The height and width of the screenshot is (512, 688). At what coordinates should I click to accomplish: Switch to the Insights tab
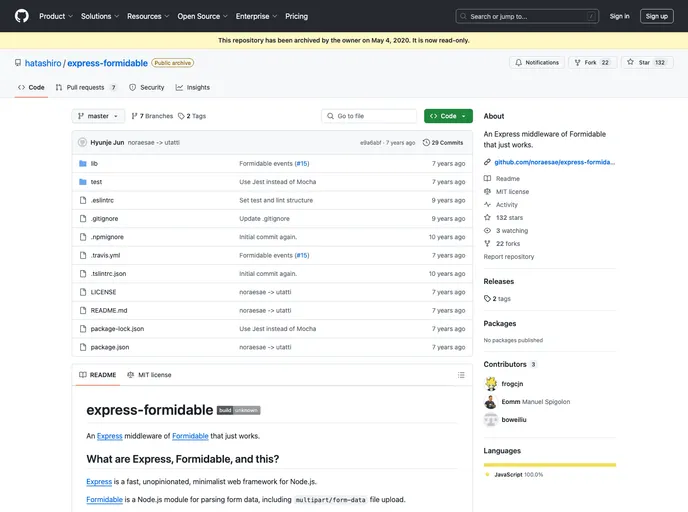(193, 88)
